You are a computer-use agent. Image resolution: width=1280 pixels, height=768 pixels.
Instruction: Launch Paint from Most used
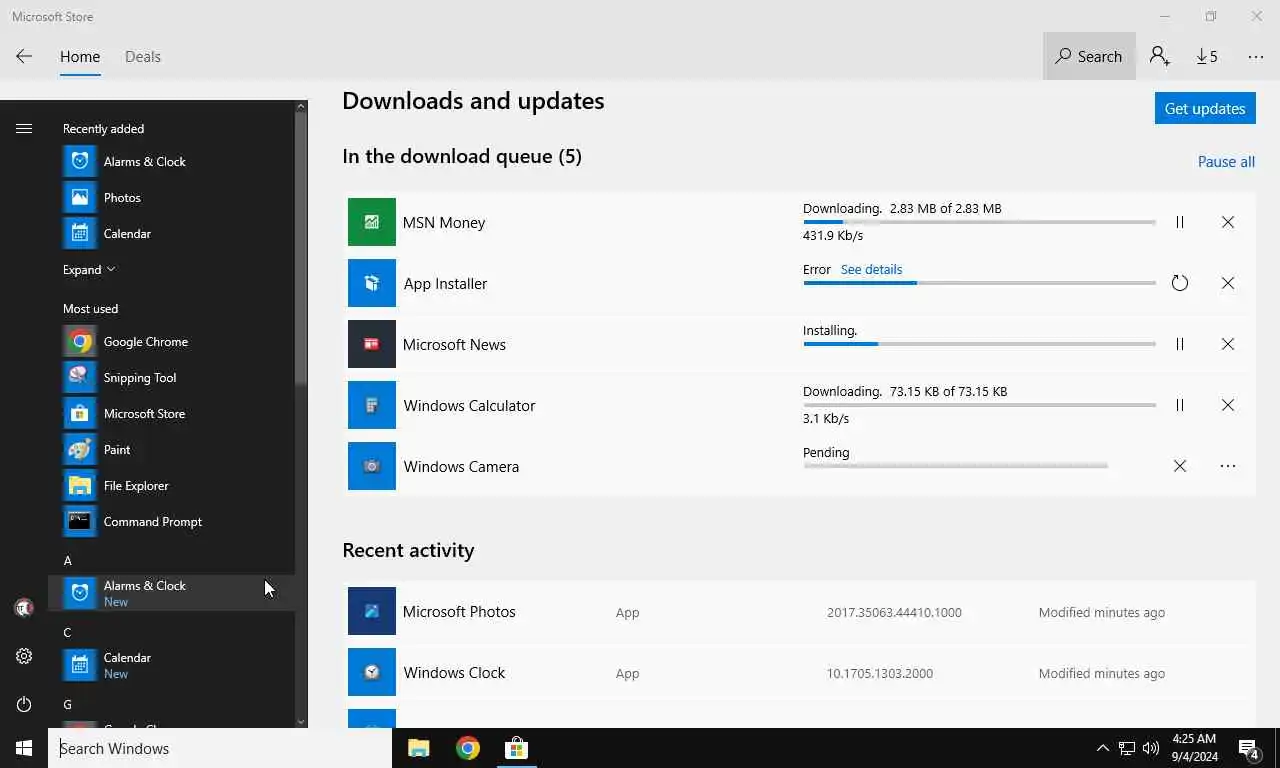[171, 449]
